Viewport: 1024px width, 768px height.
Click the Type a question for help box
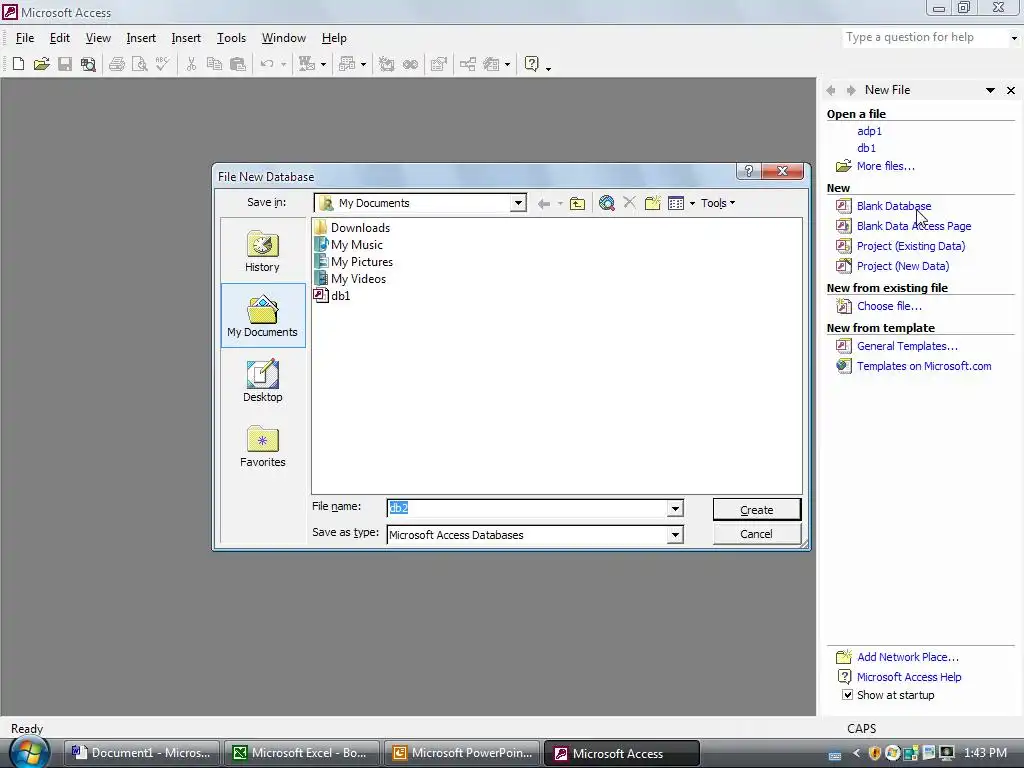coord(926,38)
